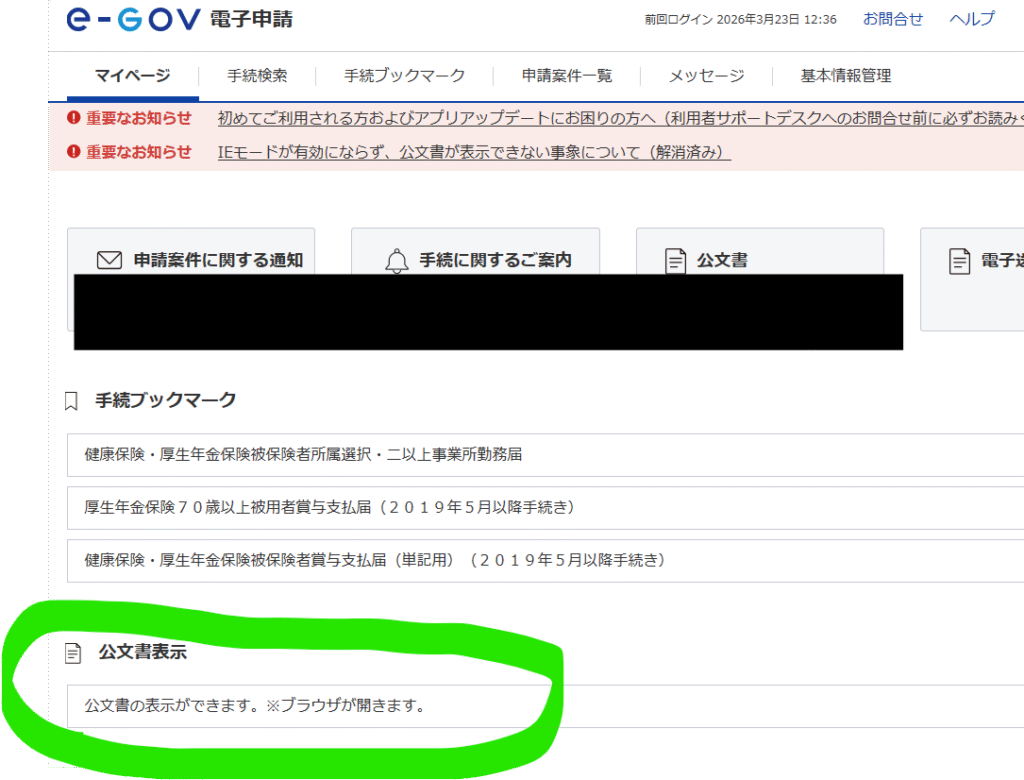Click the document icon on the 電子送 card
The image size is (1024, 780).
959,261
